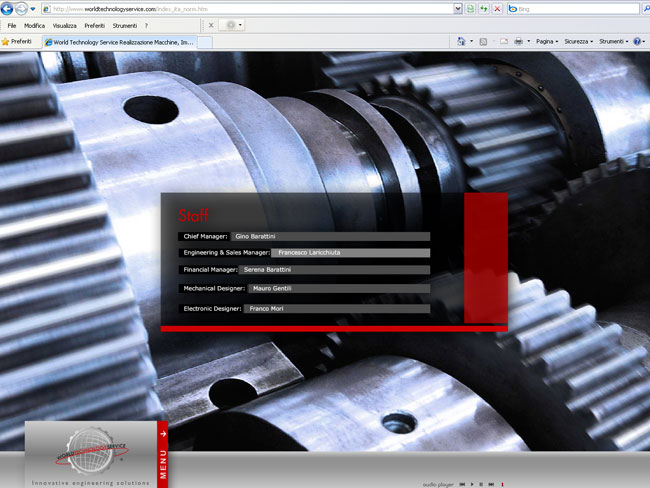Open the Sicurezza dropdown menu
Image resolution: width=650 pixels, height=488 pixels.
pos(579,41)
